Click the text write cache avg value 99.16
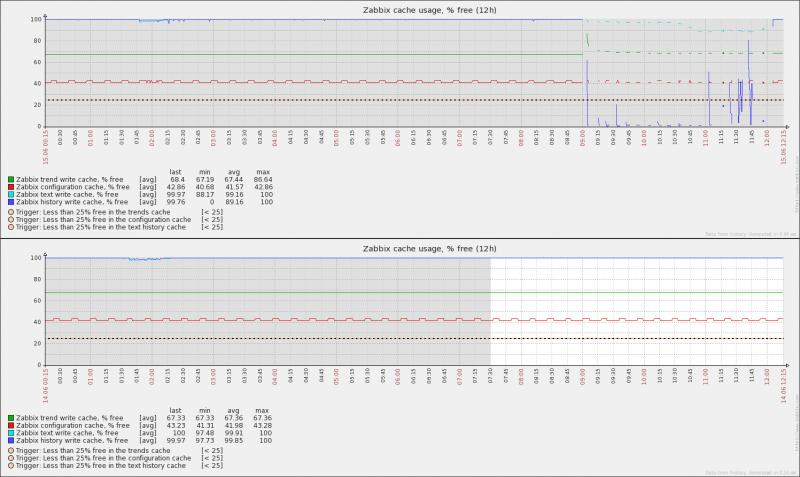 tap(234, 194)
